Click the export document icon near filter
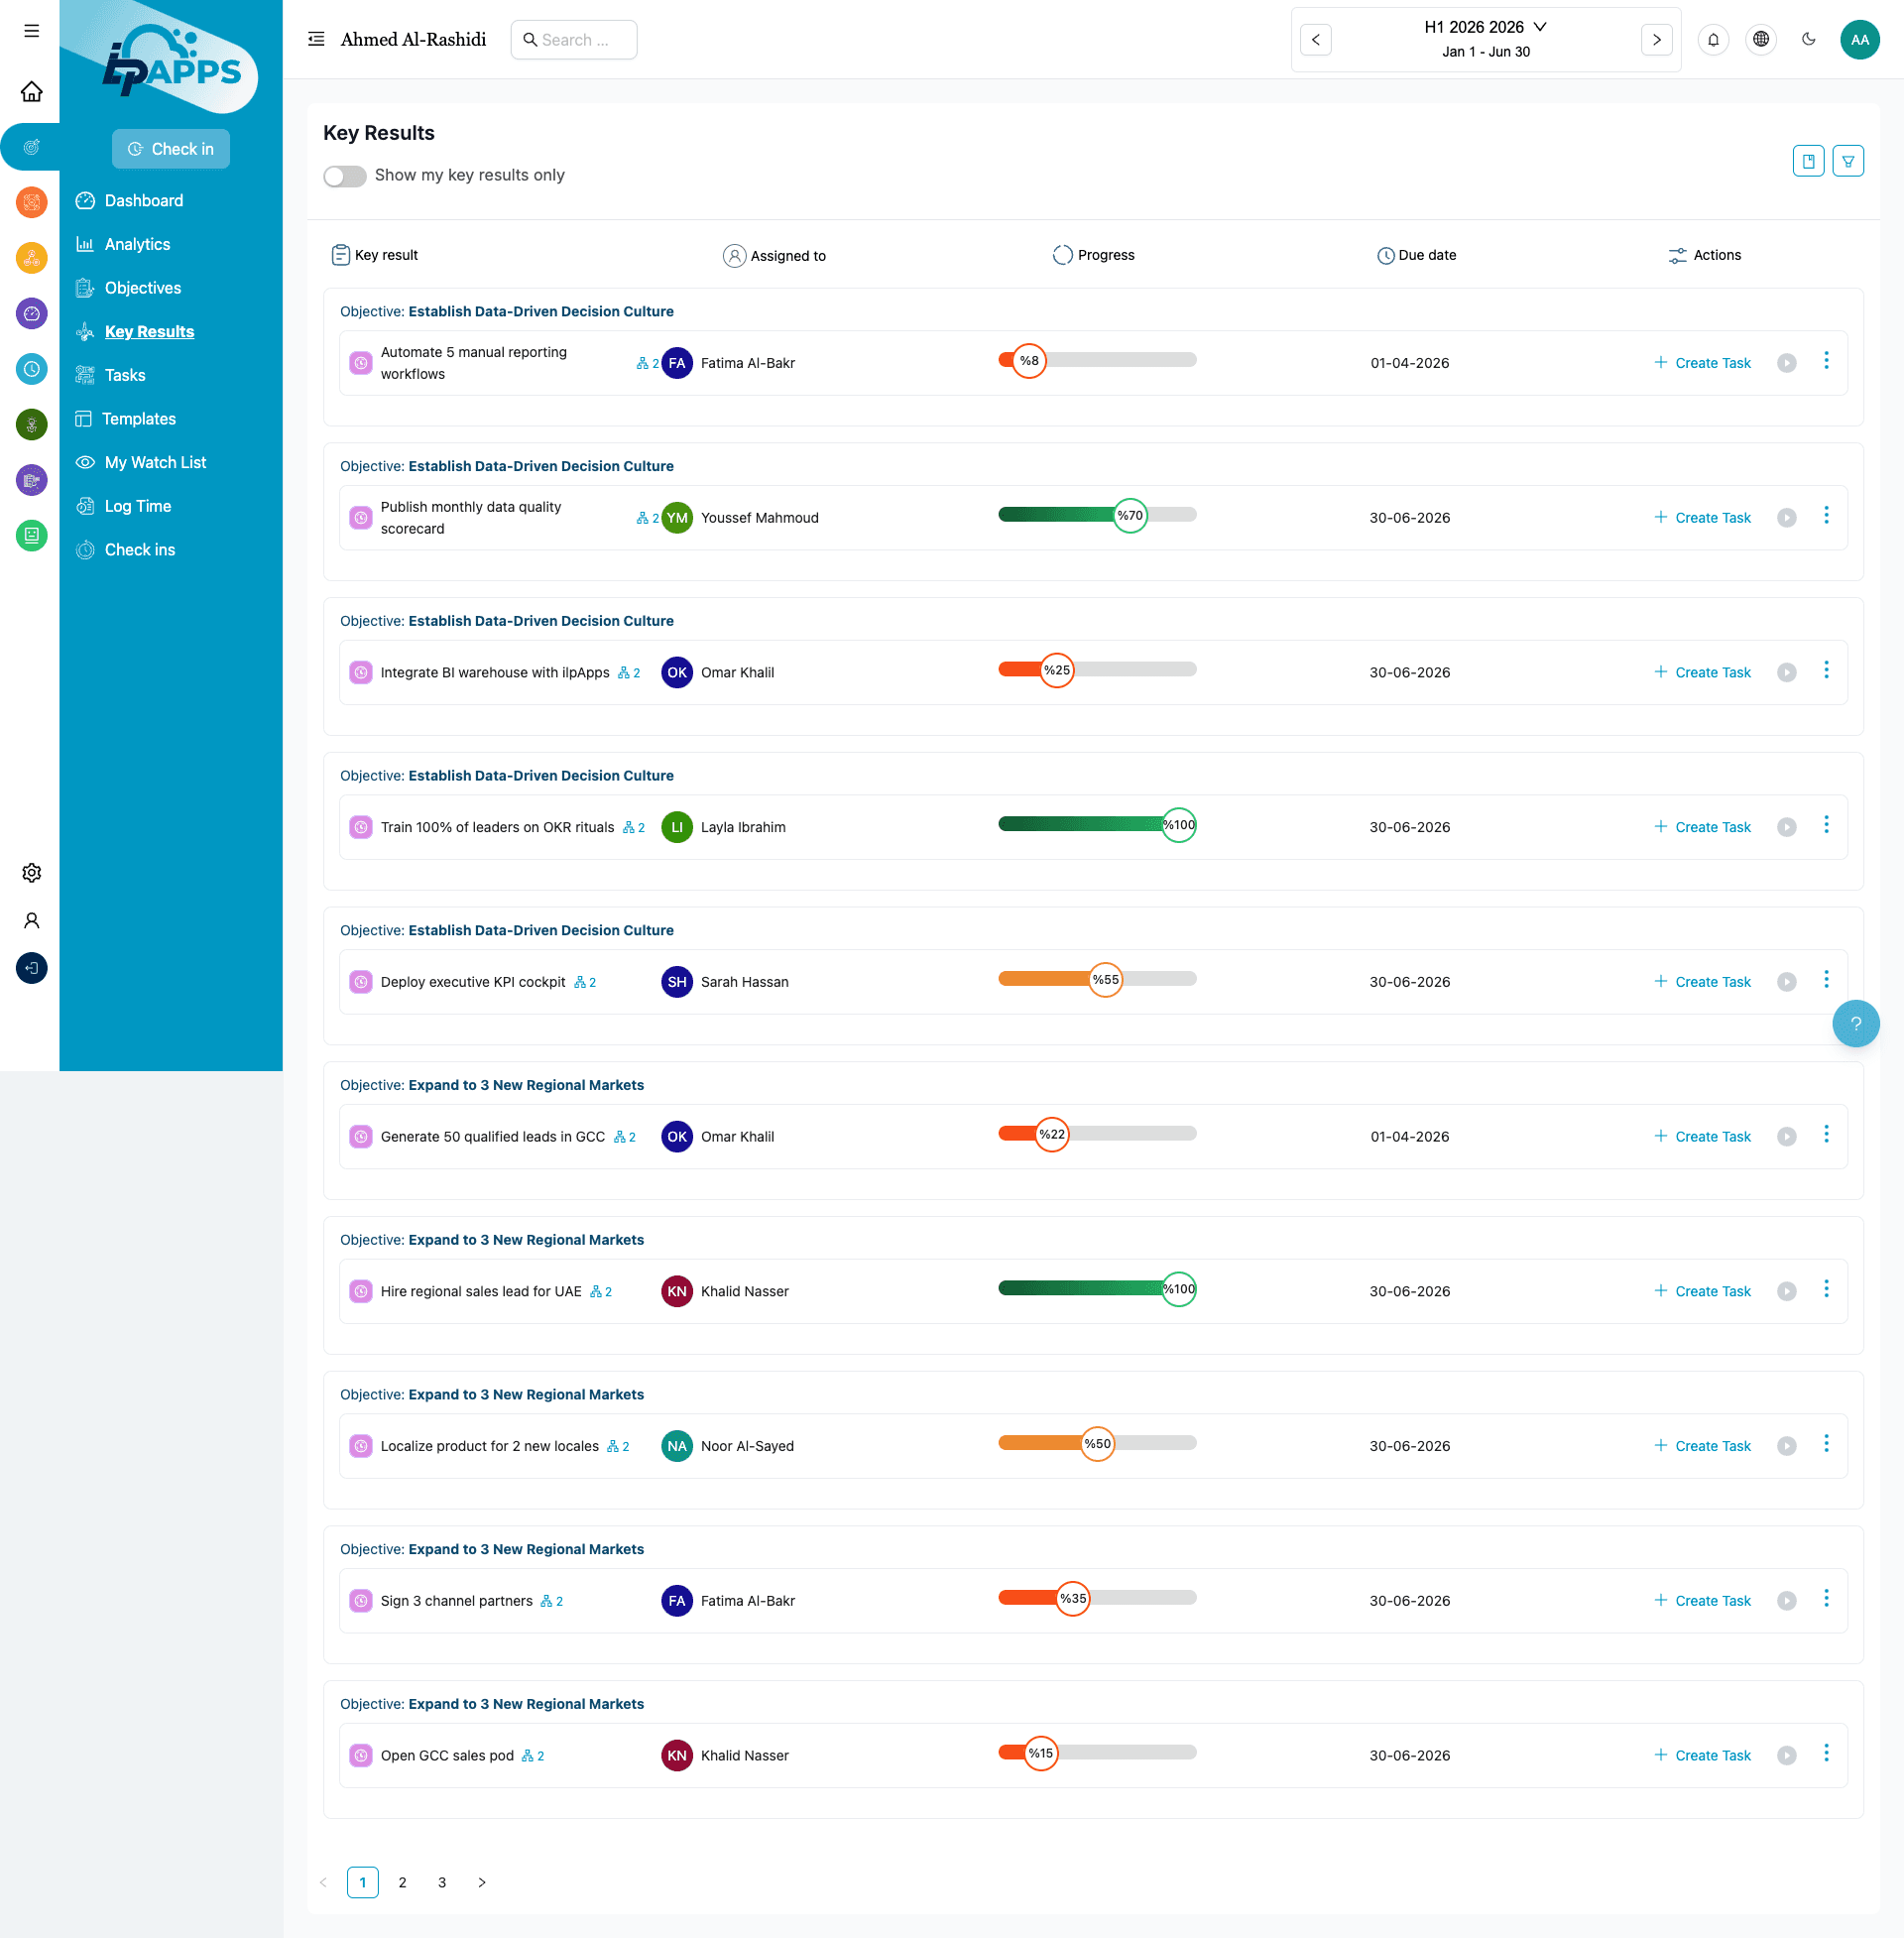1904x1938 pixels. click(x=1808, y=161)
